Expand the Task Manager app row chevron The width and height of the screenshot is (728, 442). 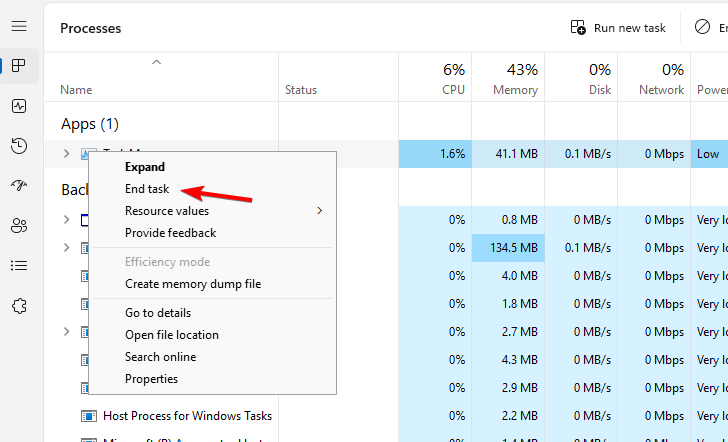click(67, 154)
